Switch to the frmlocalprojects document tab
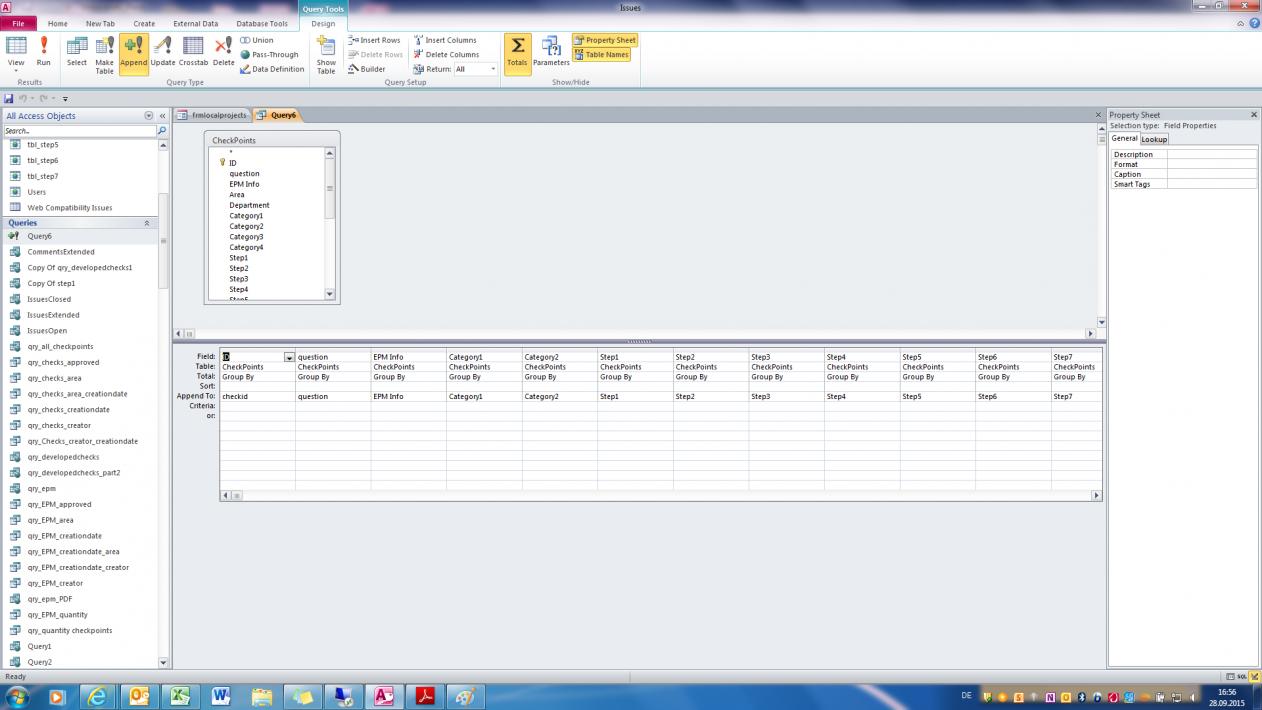Viewport: 1262px width, 710px height. click(212, 115)
